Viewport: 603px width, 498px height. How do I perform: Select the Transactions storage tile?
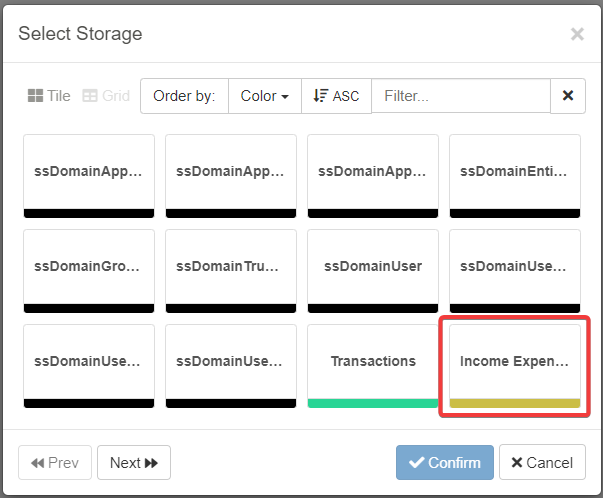click(373, 361)
